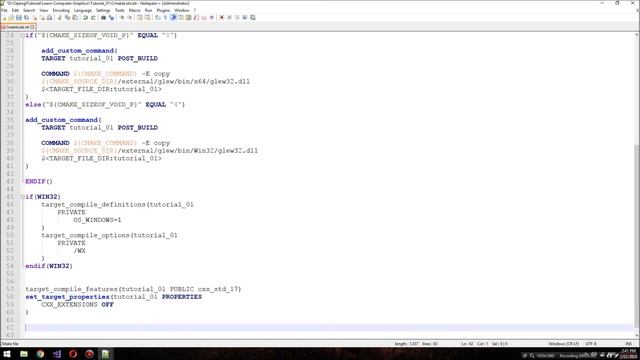640x360 pixels.
Task: Click the /WX compile option text
Action: [80, 251]
